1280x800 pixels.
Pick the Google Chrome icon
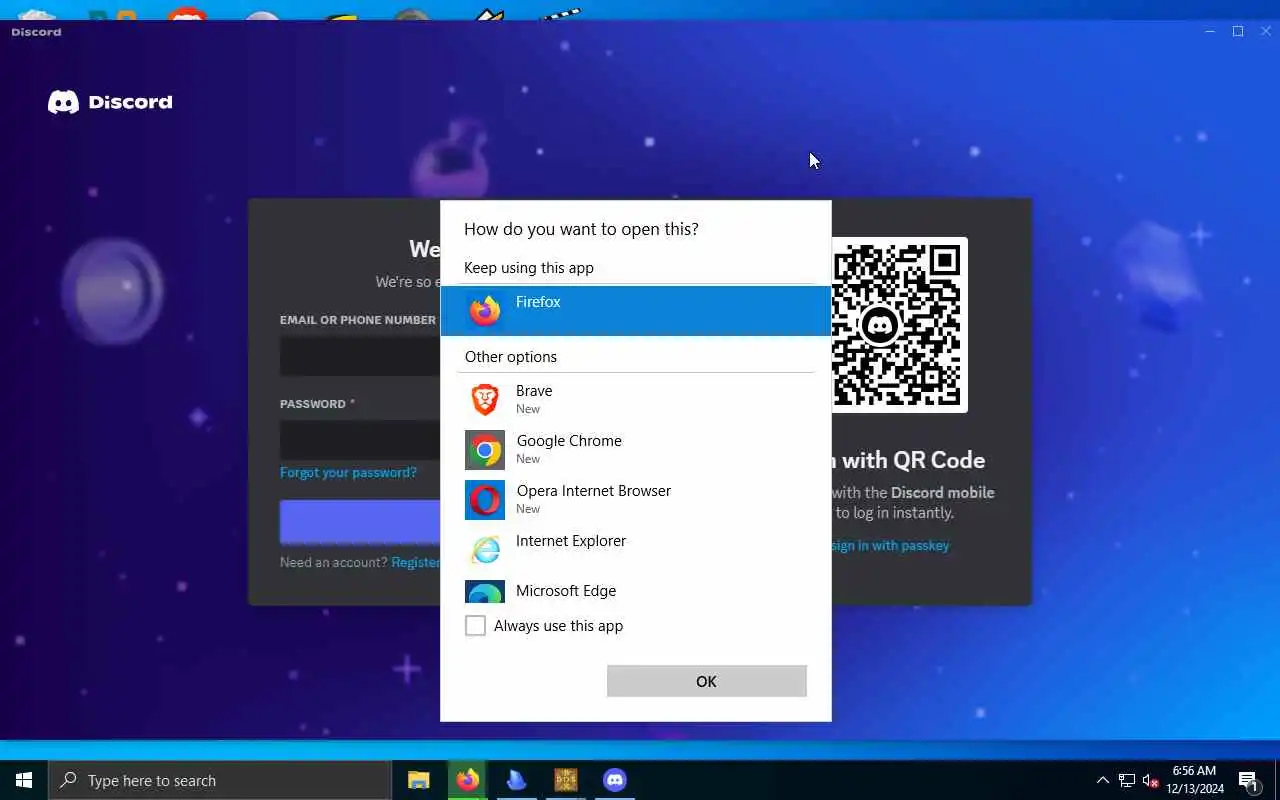pyautogui.click(x=485, y=450)
